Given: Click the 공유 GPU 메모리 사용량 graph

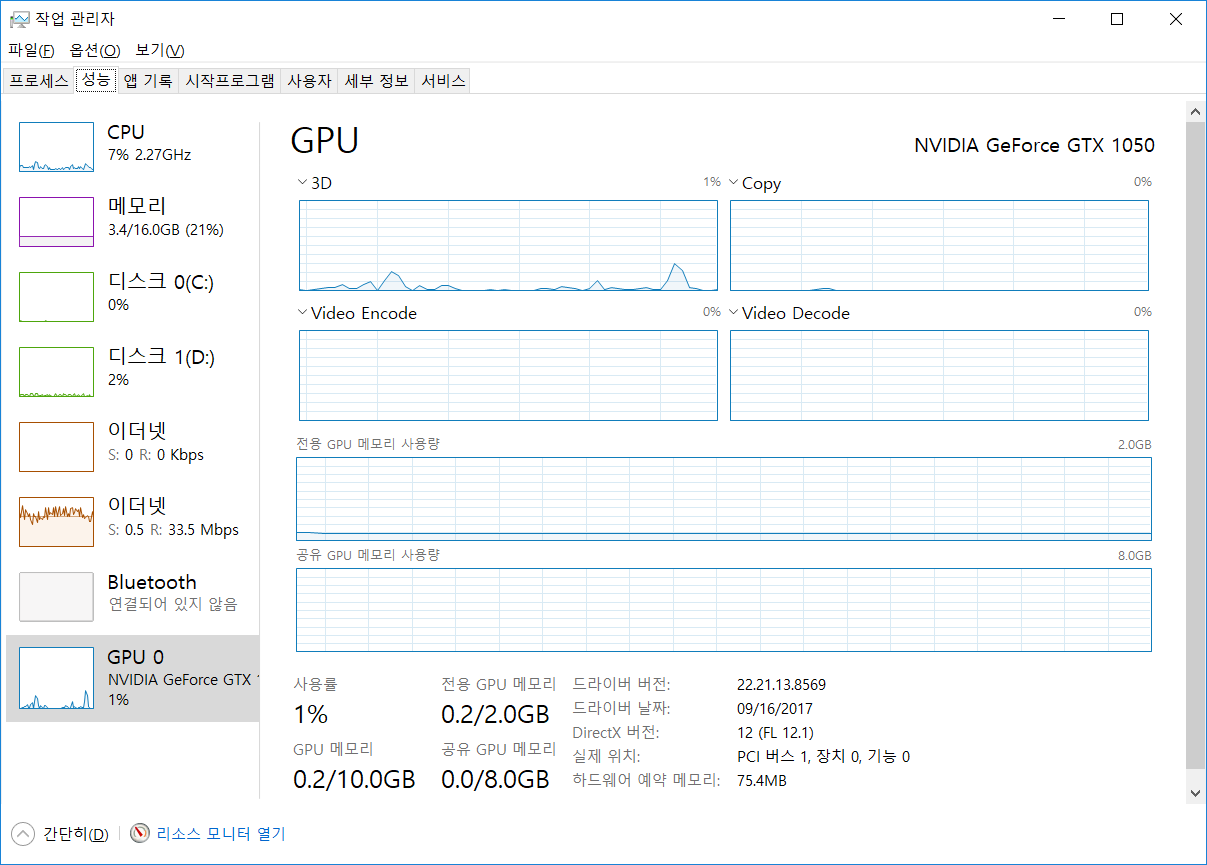Looking at the screenshot, I should point(724,610).
